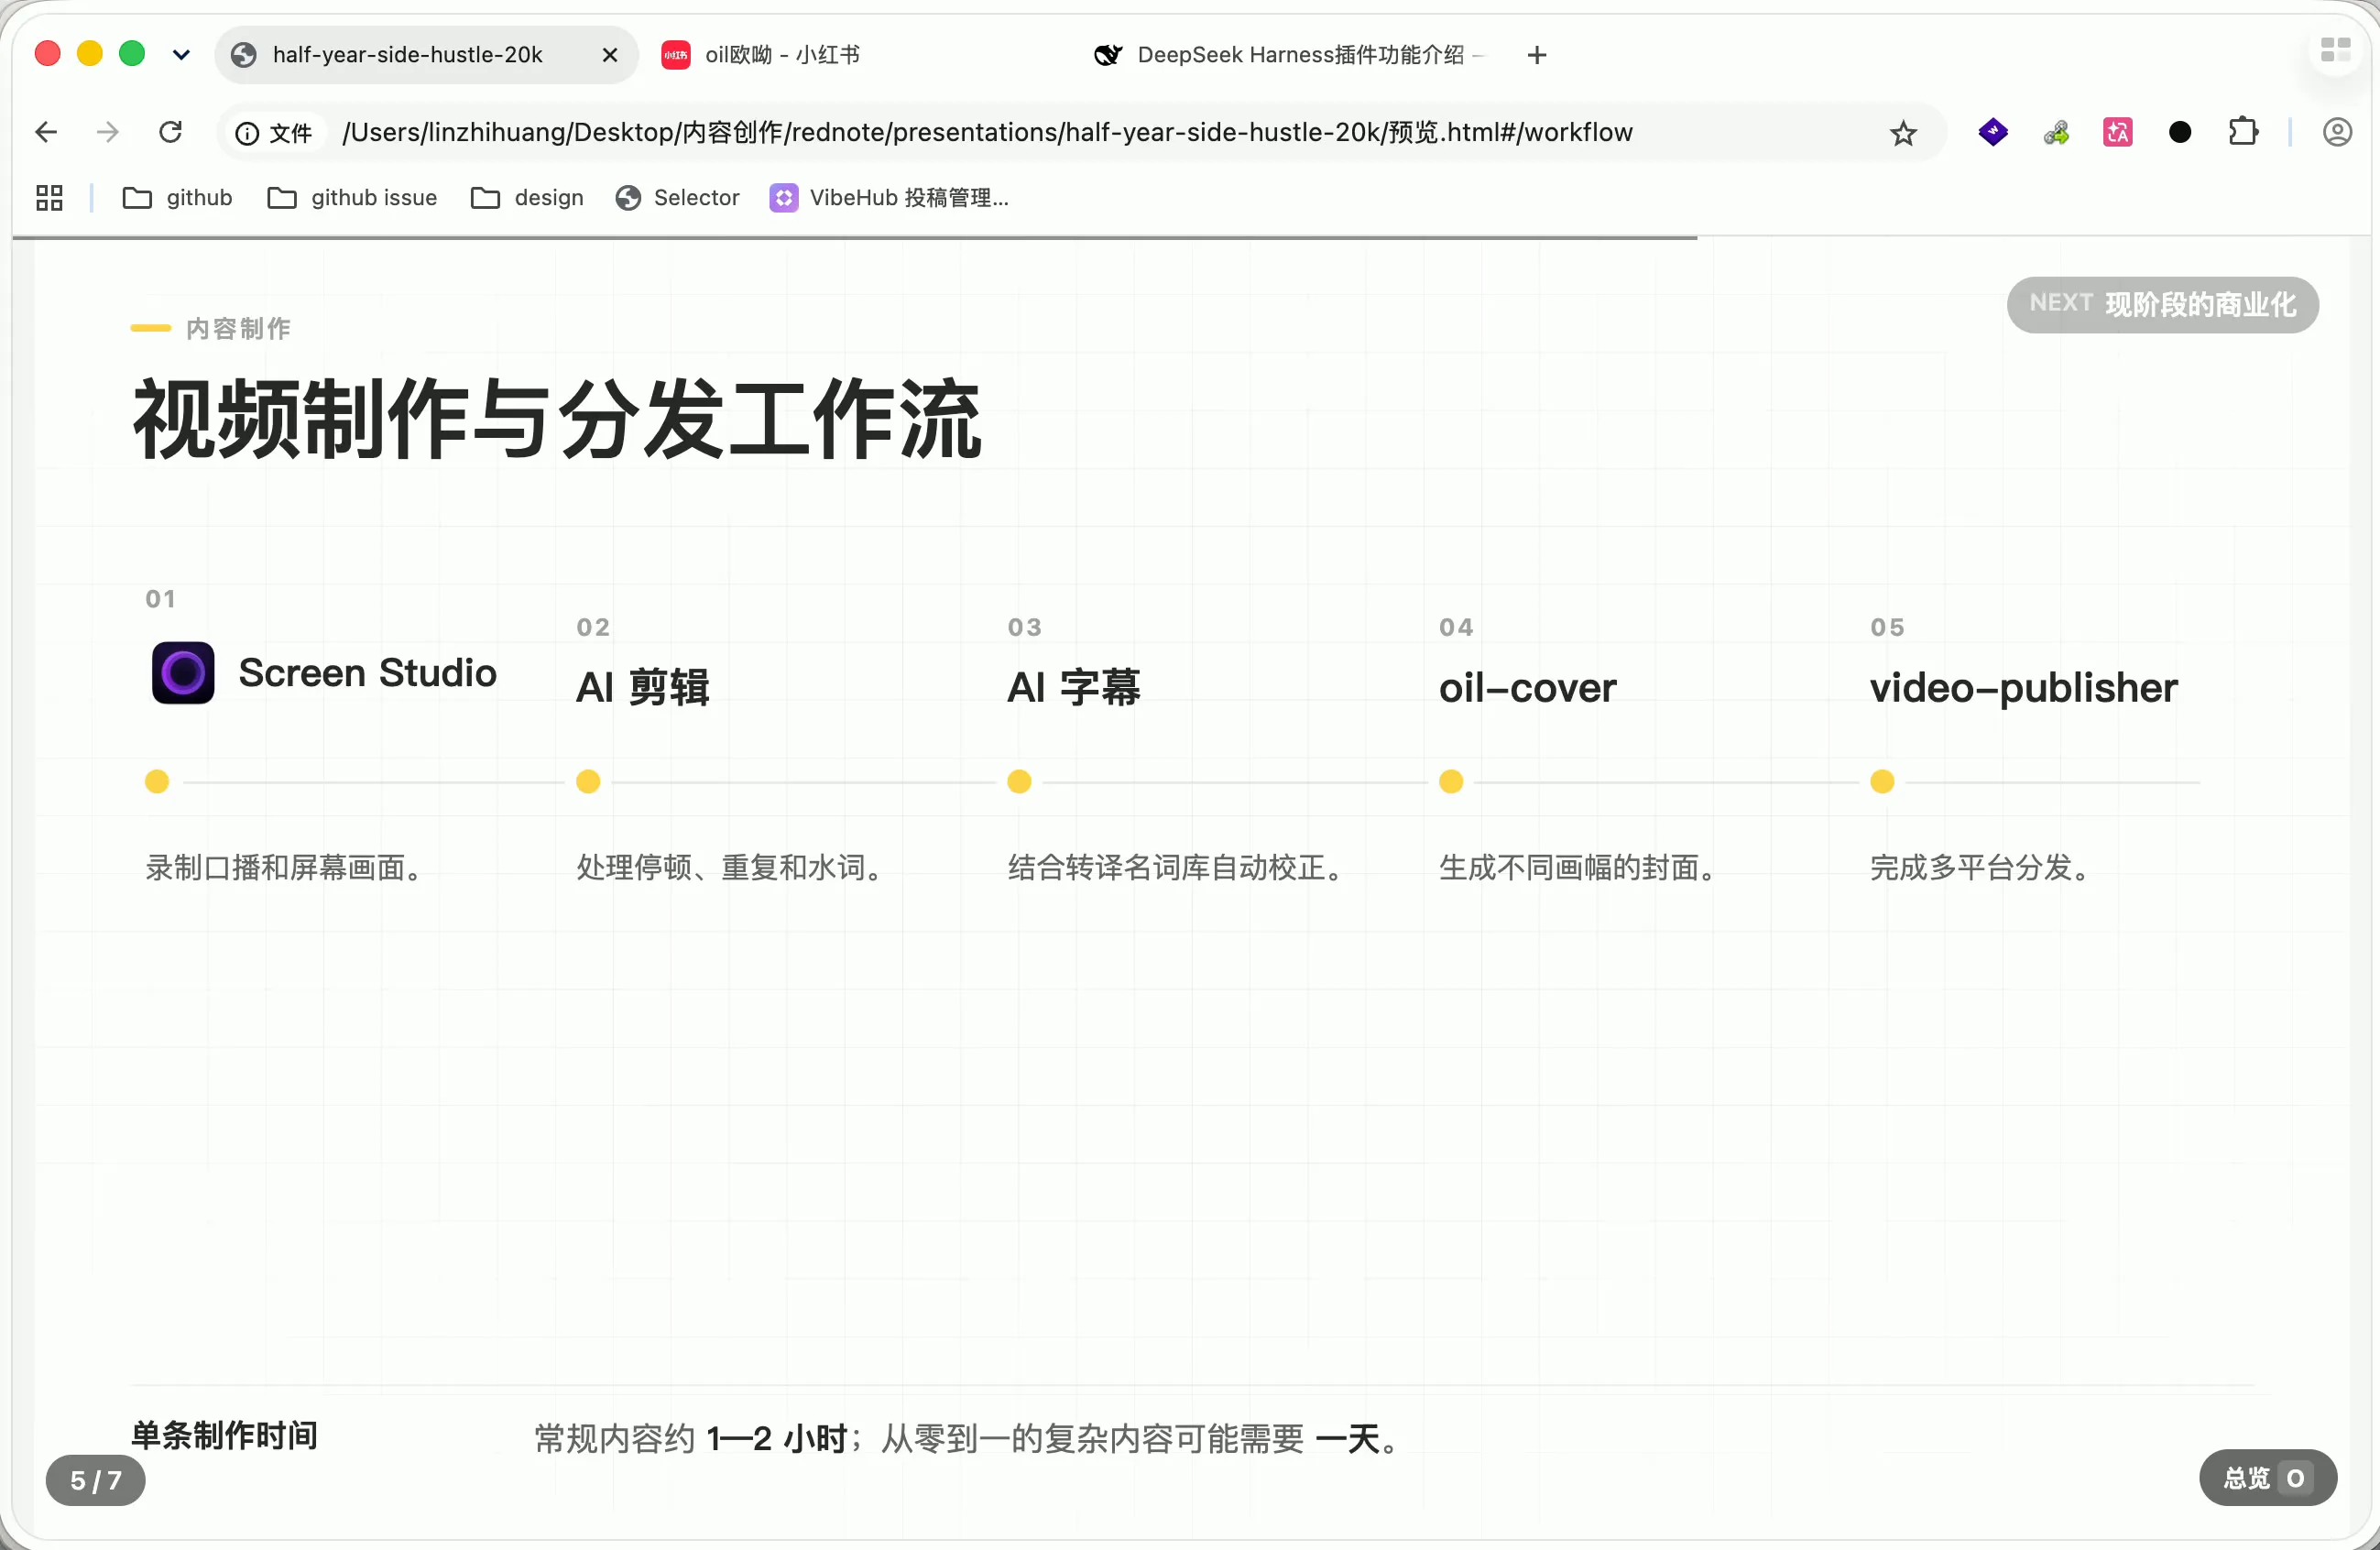Select the 04 oil-cover timeline dot
2380x1550 pixels.
coord(1451,781)
